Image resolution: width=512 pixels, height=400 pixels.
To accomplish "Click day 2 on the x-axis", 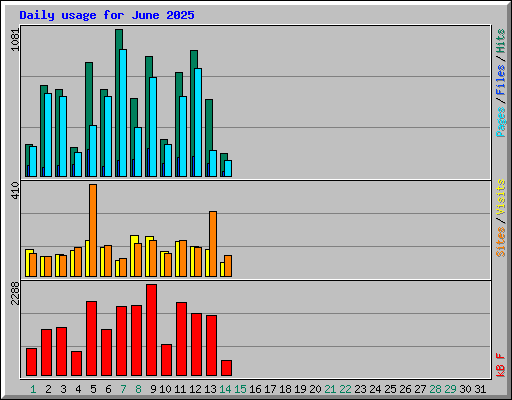I will [48, 389].
